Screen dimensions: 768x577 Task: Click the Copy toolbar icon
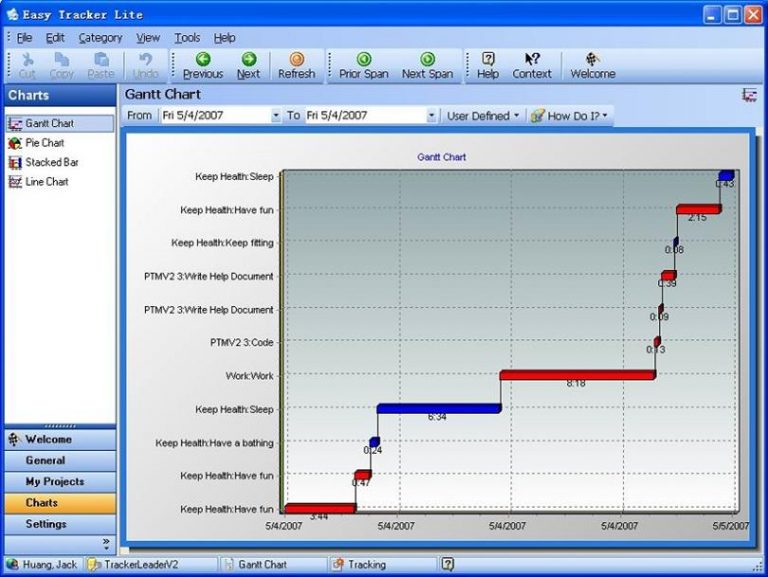tap(62, 66)
